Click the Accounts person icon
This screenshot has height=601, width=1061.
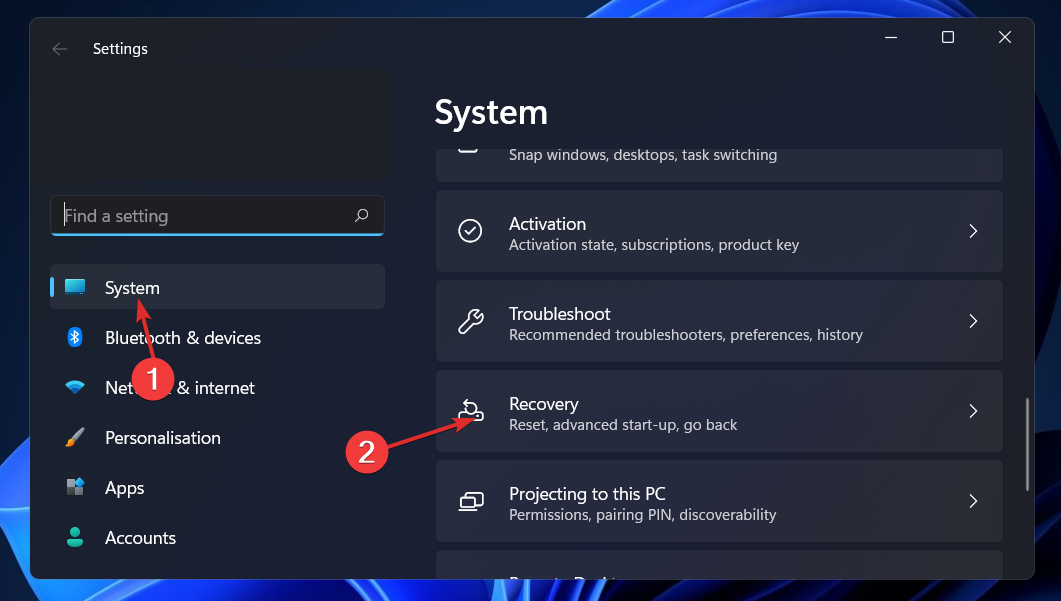(x=75, y=538)
